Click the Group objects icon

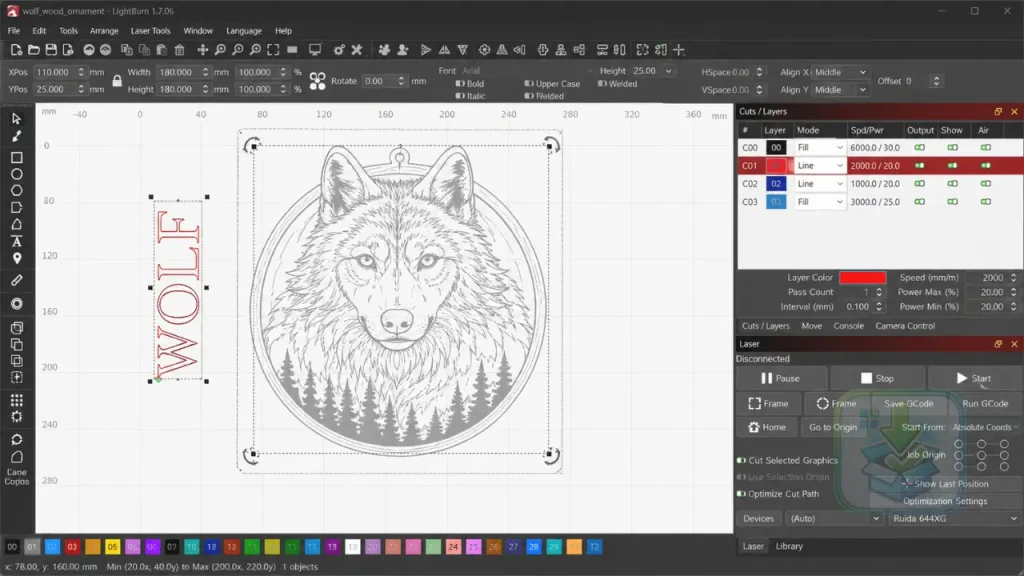(x=384, y=50)
